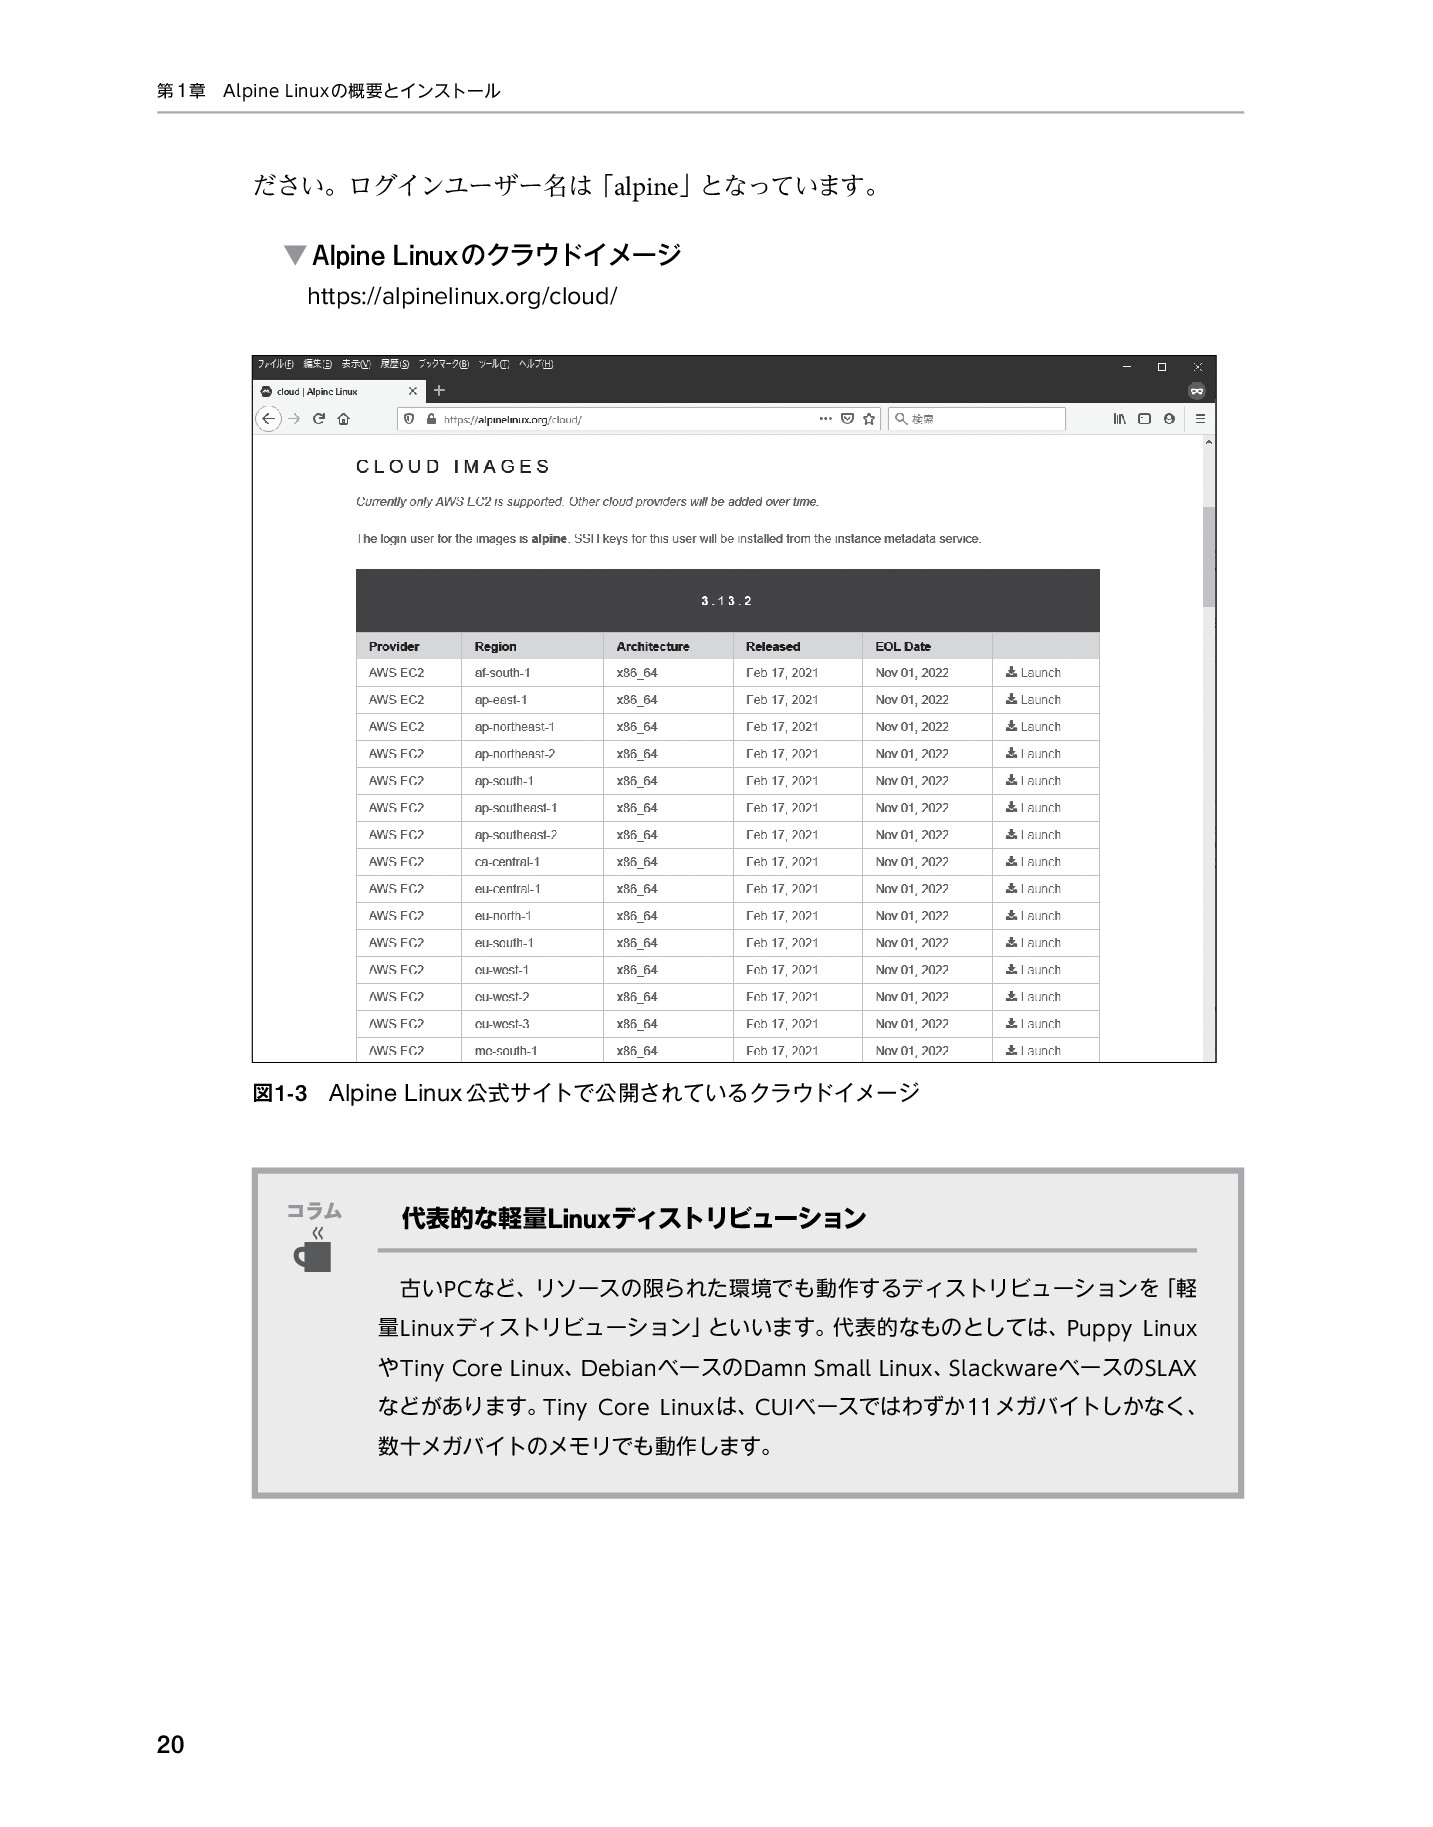
Task: Click the 代表的な軽量Linuxディストリビューション column title
Action: coord(633,1218)
